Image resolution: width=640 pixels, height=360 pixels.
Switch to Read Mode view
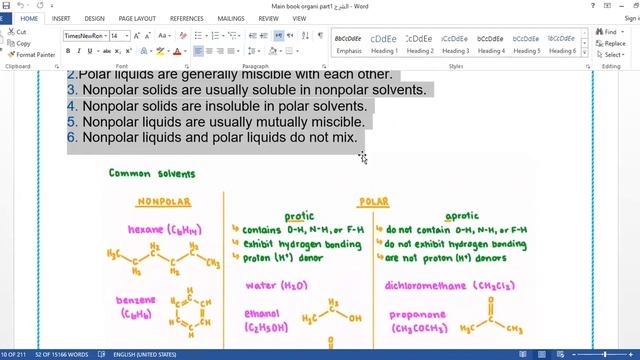tap(522, 354)
